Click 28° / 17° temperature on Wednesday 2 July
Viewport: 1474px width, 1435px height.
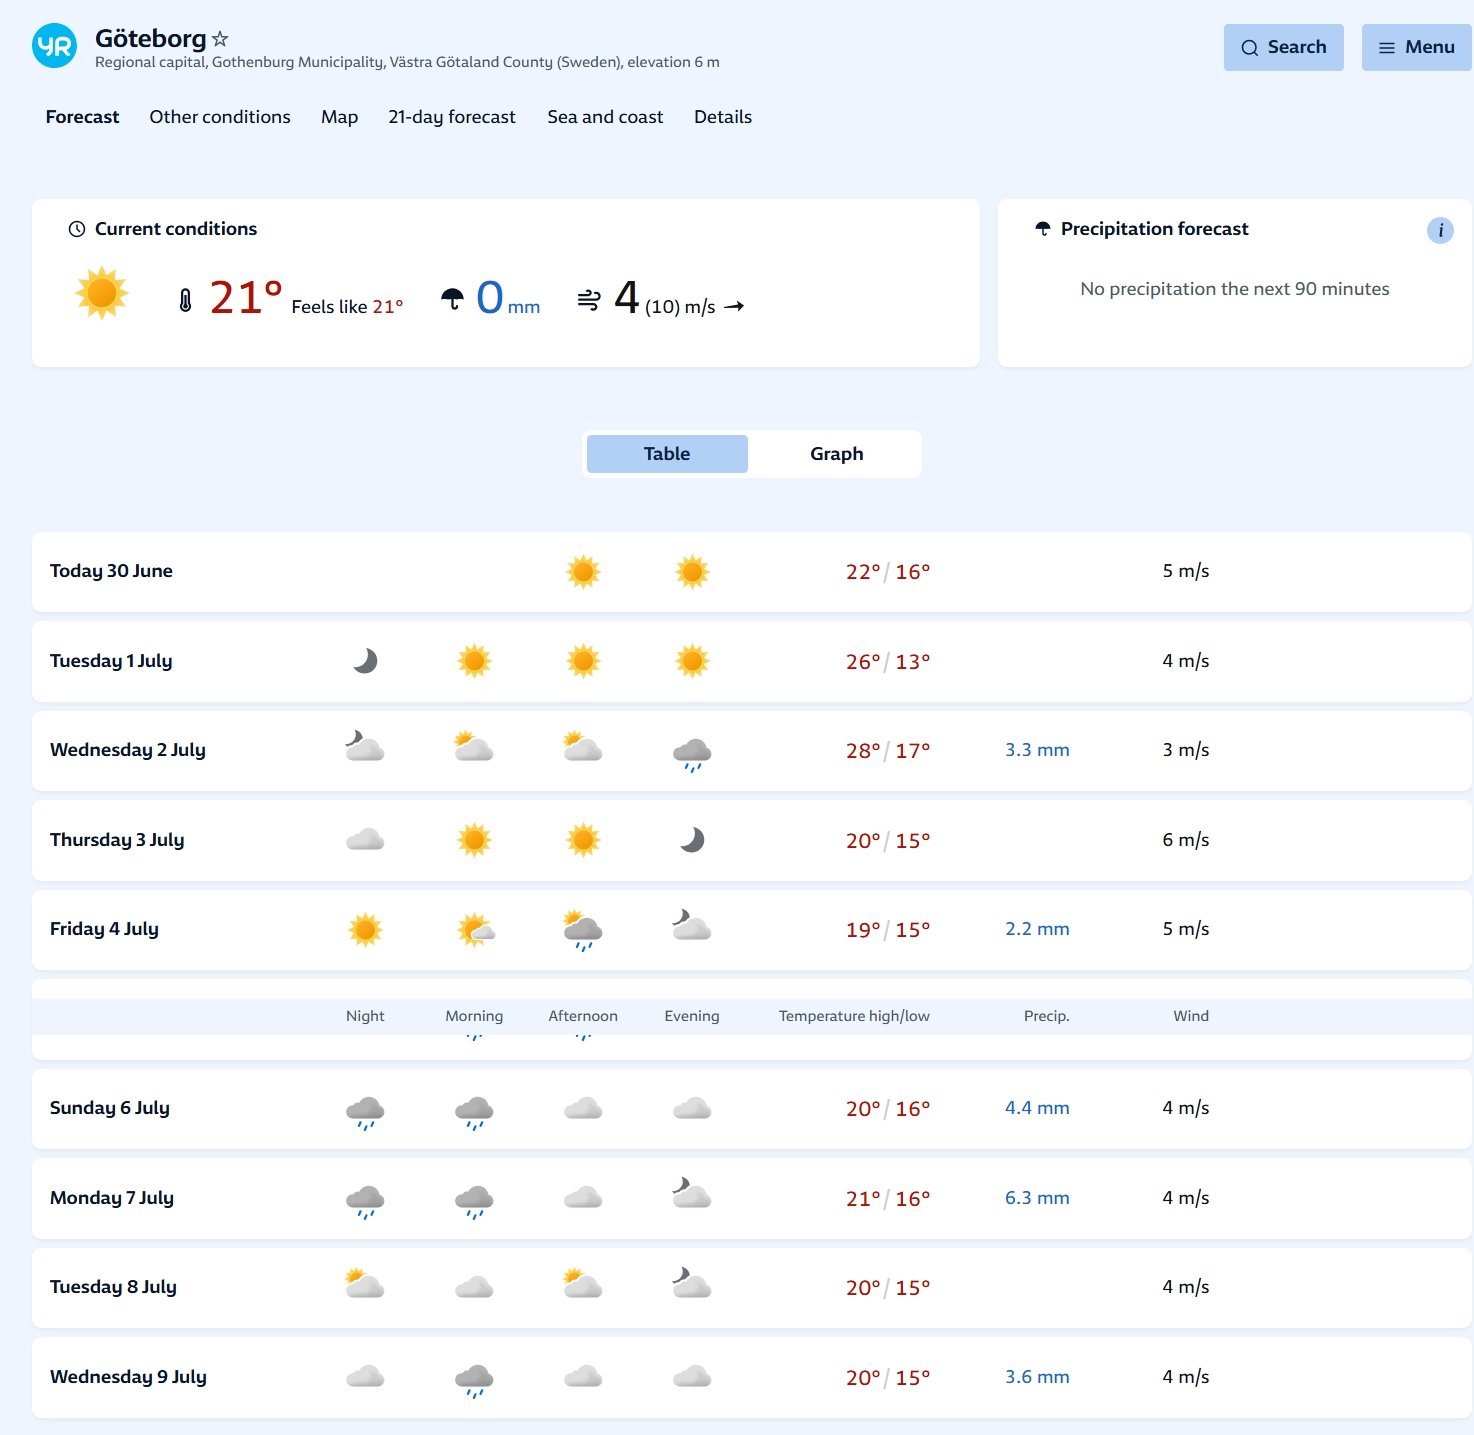888,751
